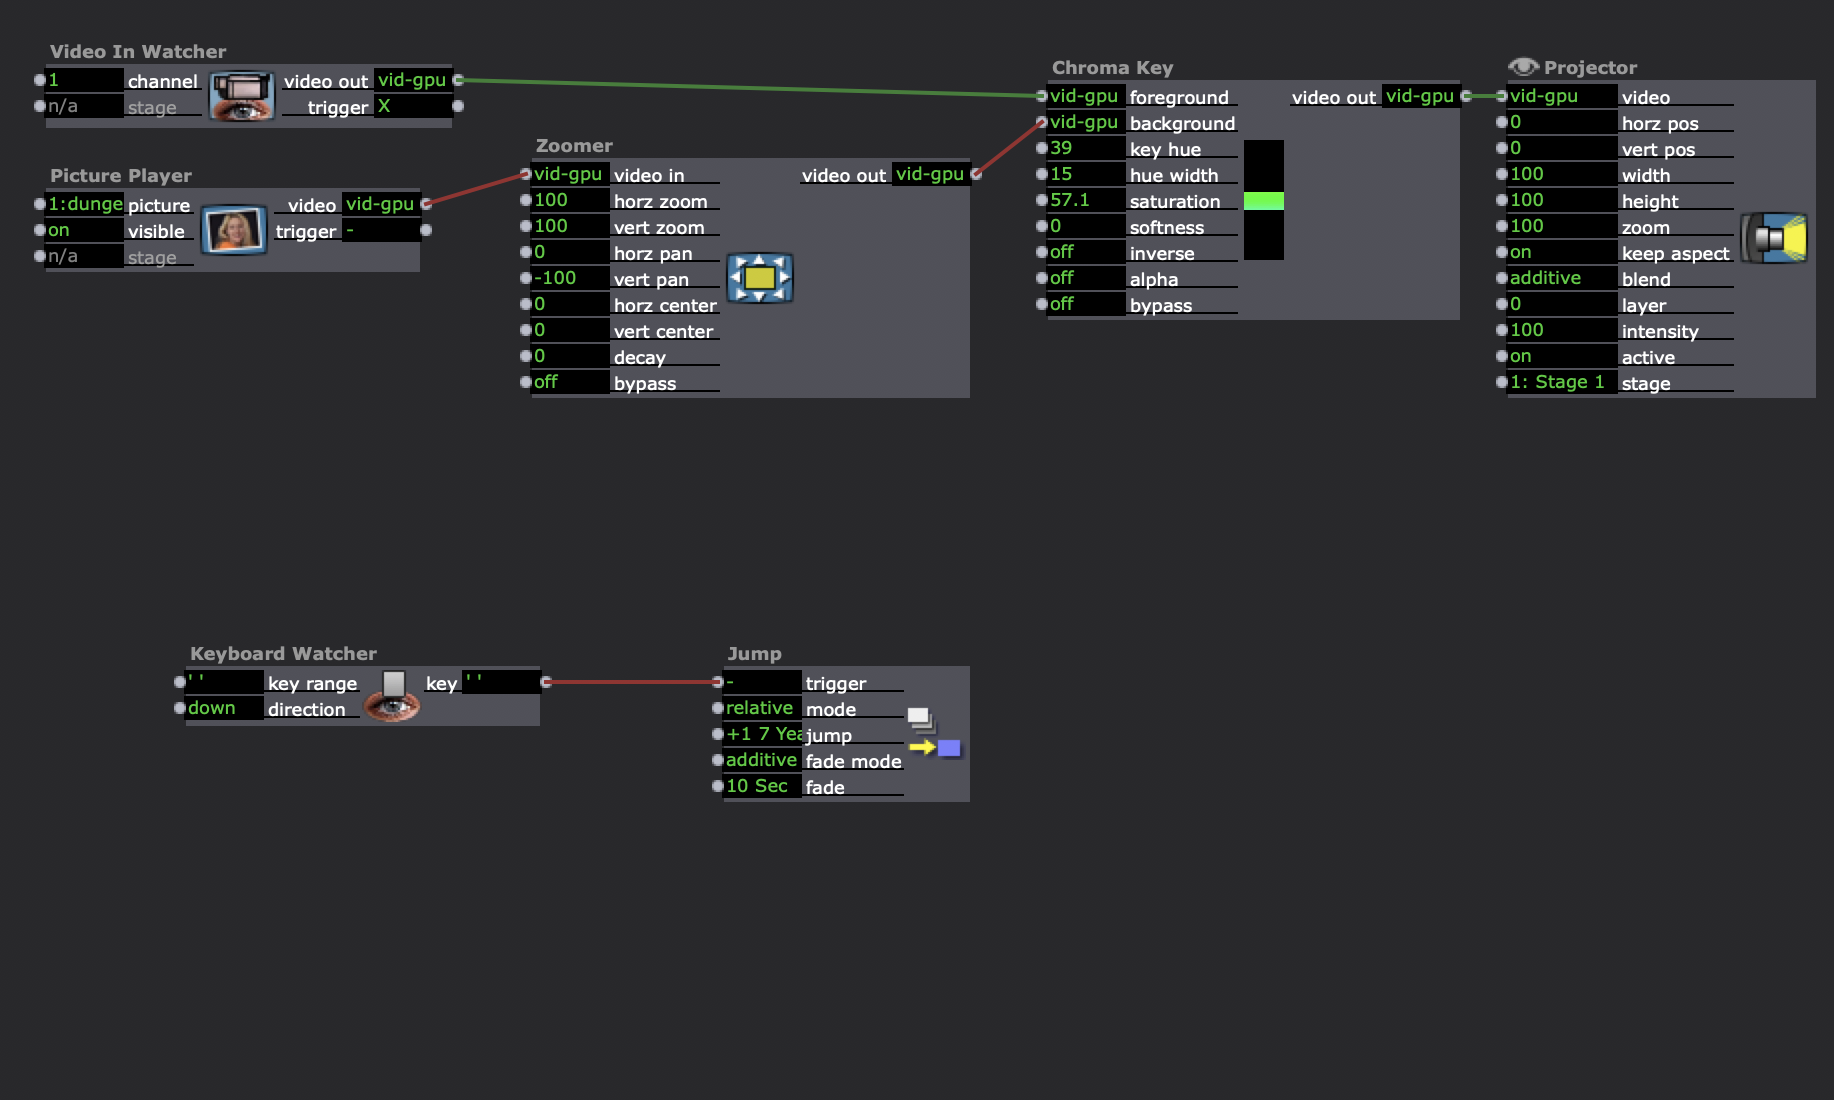This screenshot has height=1100, width=1834.
Task: Select the Zoomer actor title
Action: [x=574, y=145]
